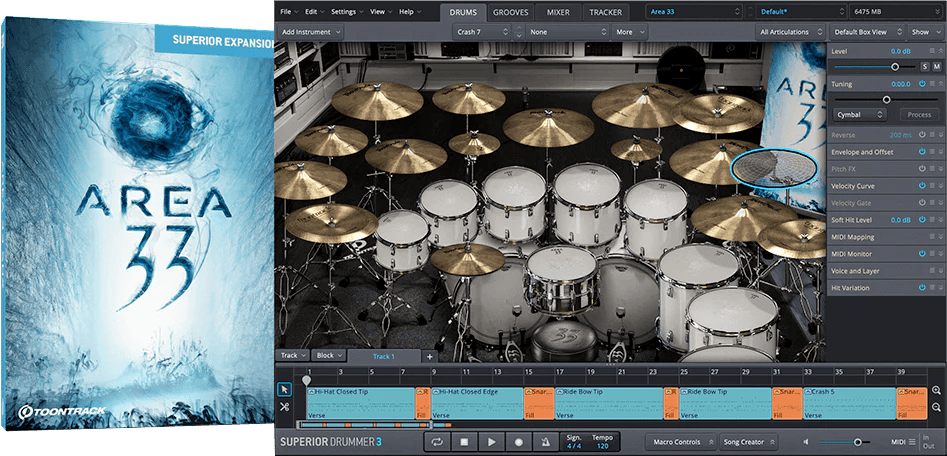Zoom in on the track timeline

(x=936, y=391)
